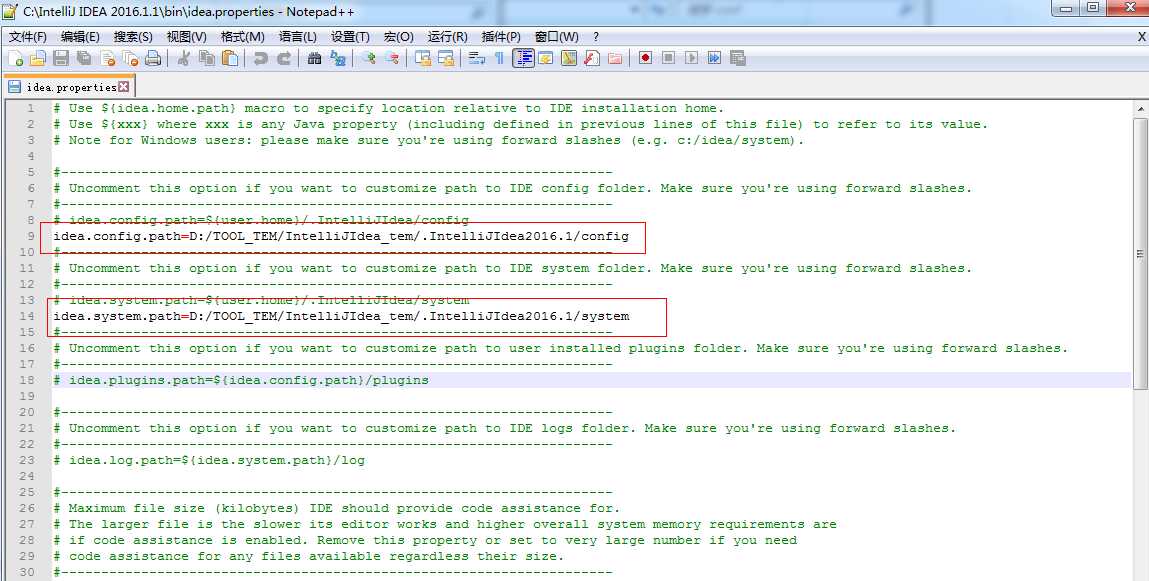Open the Replace dialog icon

click(338, 59)
